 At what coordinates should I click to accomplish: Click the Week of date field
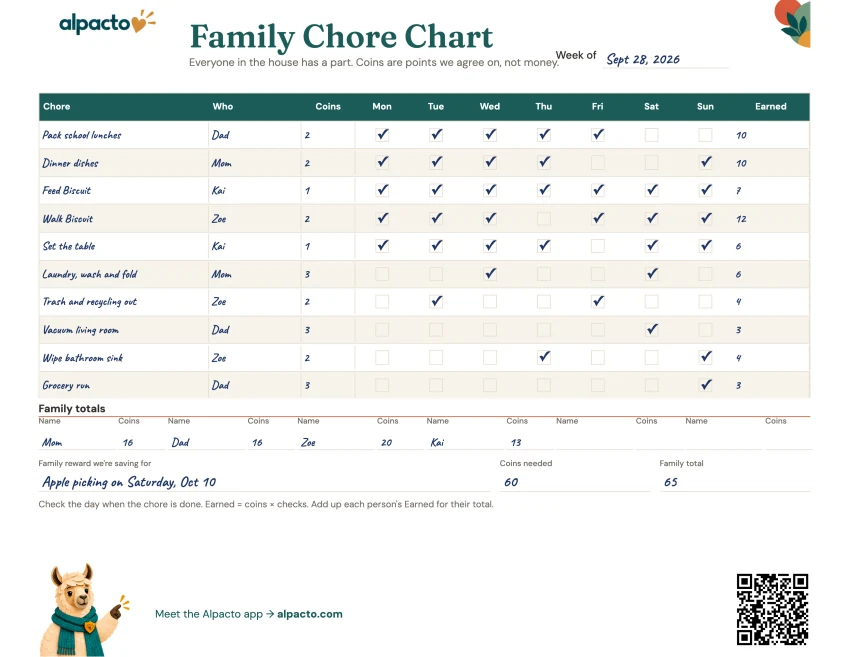666,59
